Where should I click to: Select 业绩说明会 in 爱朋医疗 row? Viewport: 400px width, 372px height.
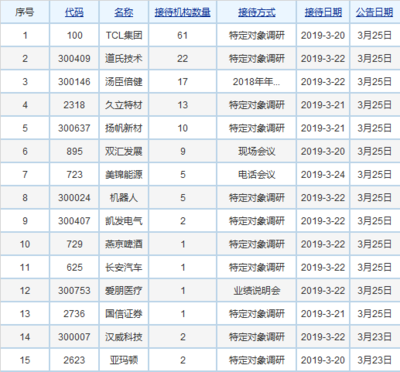click(x=257, y=291)
